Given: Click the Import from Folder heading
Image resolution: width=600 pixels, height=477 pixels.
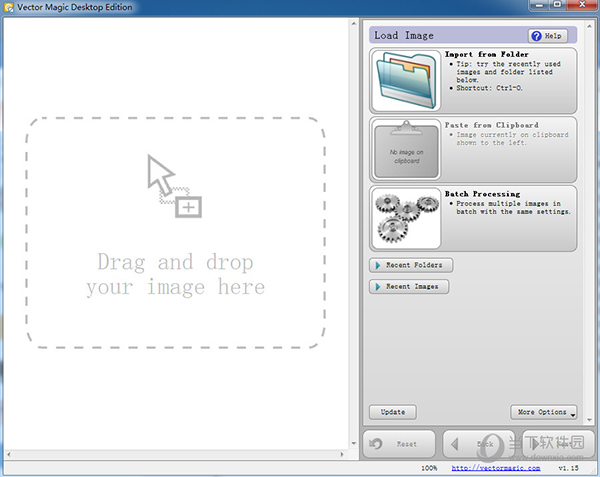Looking at the screenshot, I should tap(487, 54).
